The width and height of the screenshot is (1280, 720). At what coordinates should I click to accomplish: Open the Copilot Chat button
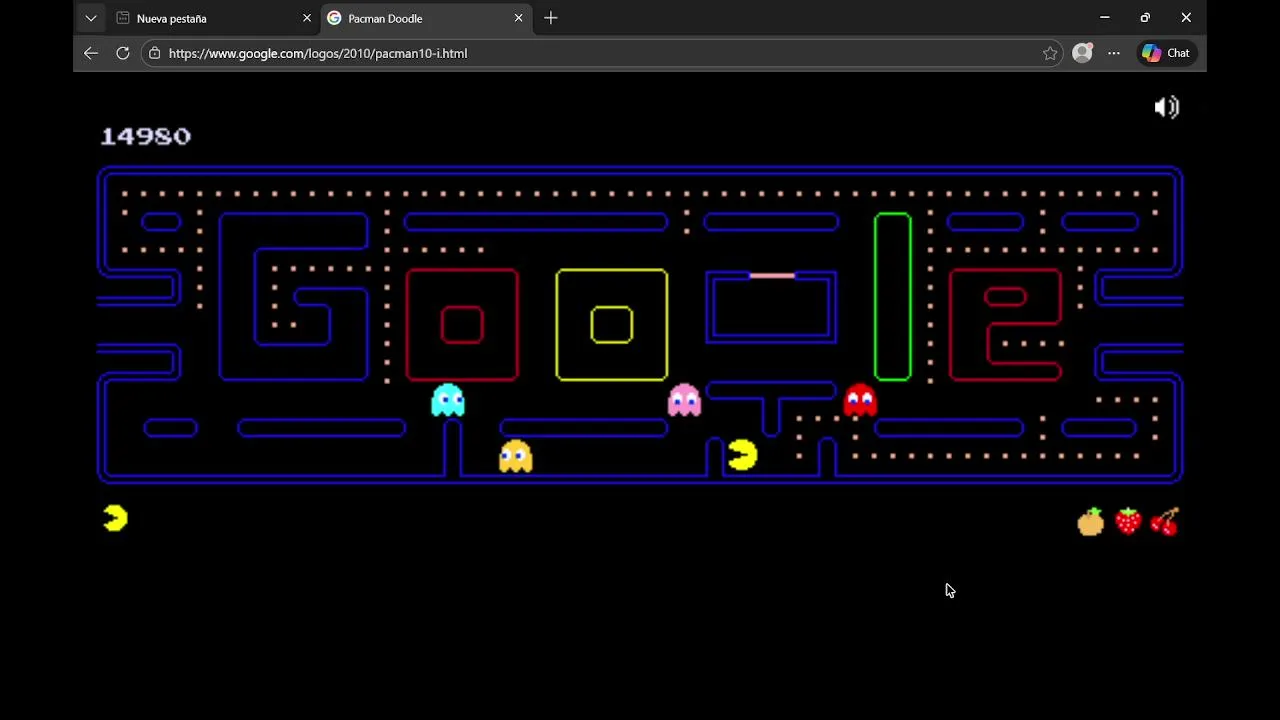point(1166,53)
